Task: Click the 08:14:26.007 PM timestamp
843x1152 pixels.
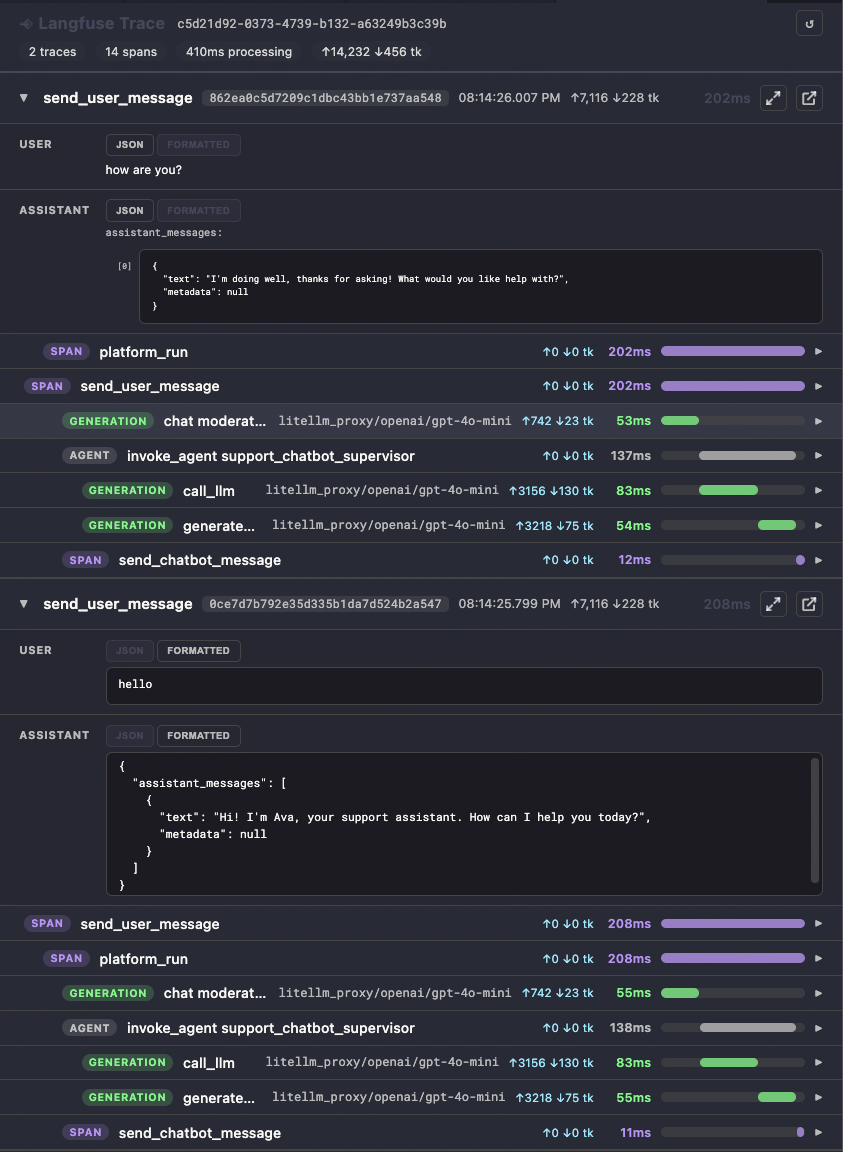Action: (509, 98)
